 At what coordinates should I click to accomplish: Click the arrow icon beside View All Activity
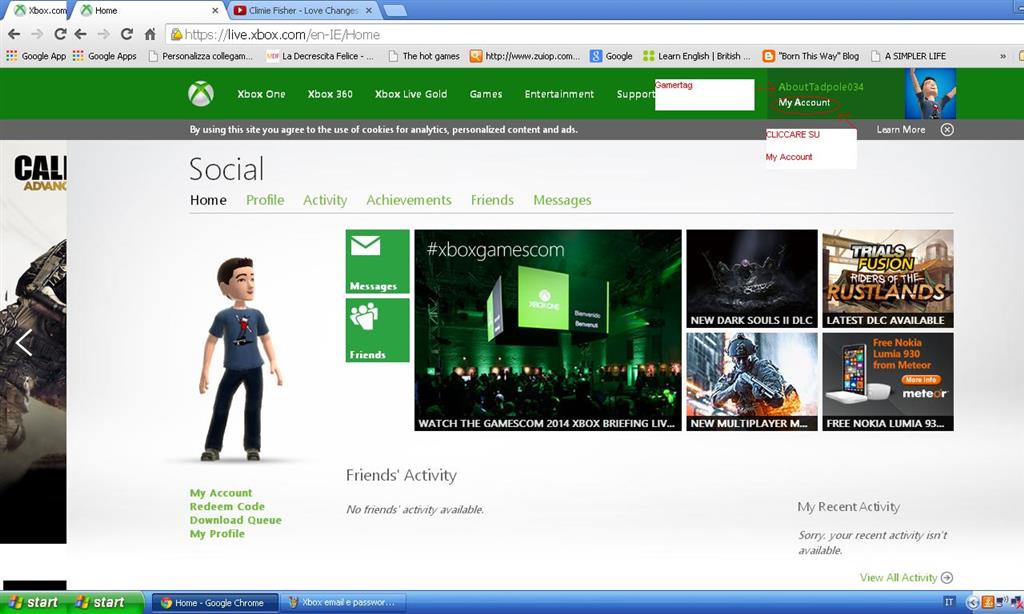pos(947,577)
